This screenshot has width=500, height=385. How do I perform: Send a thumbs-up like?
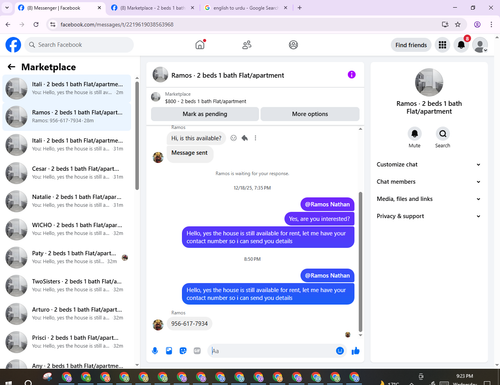356,351
